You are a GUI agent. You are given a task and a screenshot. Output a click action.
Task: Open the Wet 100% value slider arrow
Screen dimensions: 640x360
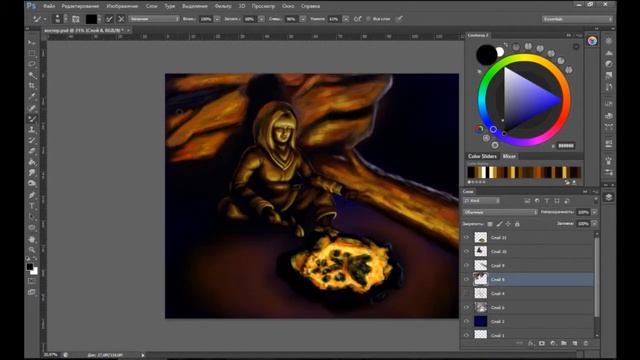tap(217, 19)
